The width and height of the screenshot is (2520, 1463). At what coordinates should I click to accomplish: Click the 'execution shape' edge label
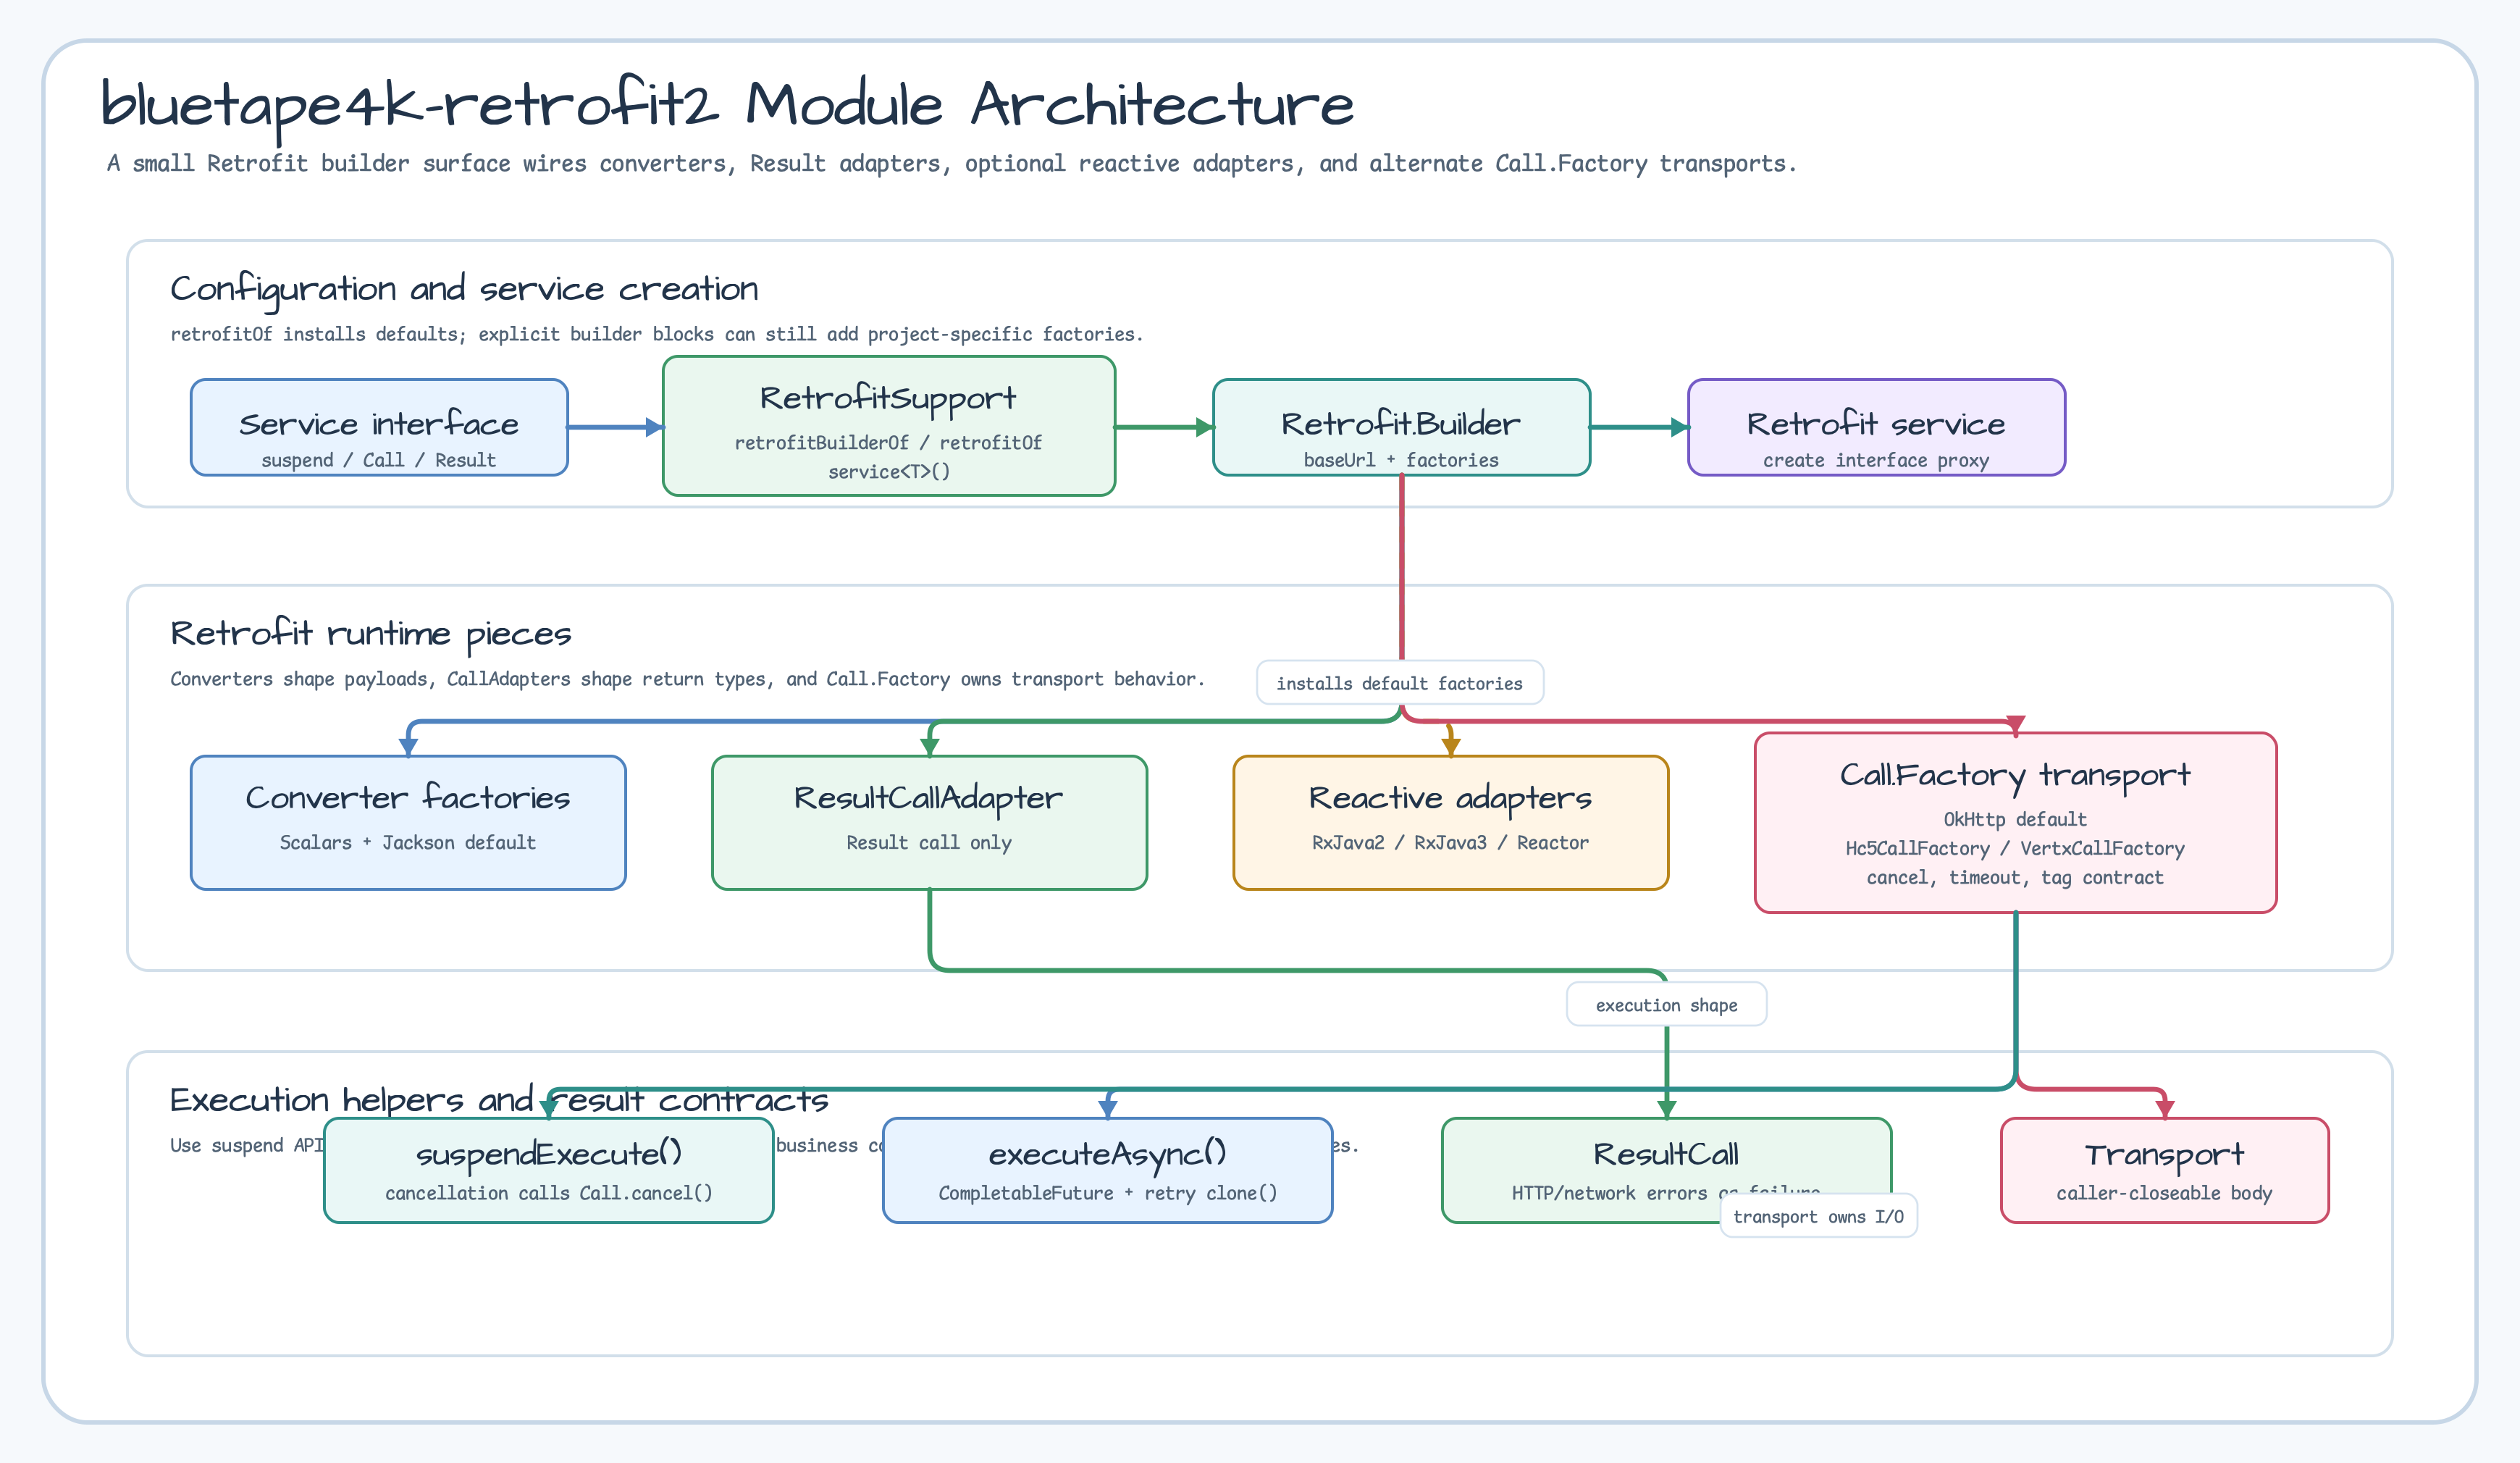[x=1666, y=1004]
